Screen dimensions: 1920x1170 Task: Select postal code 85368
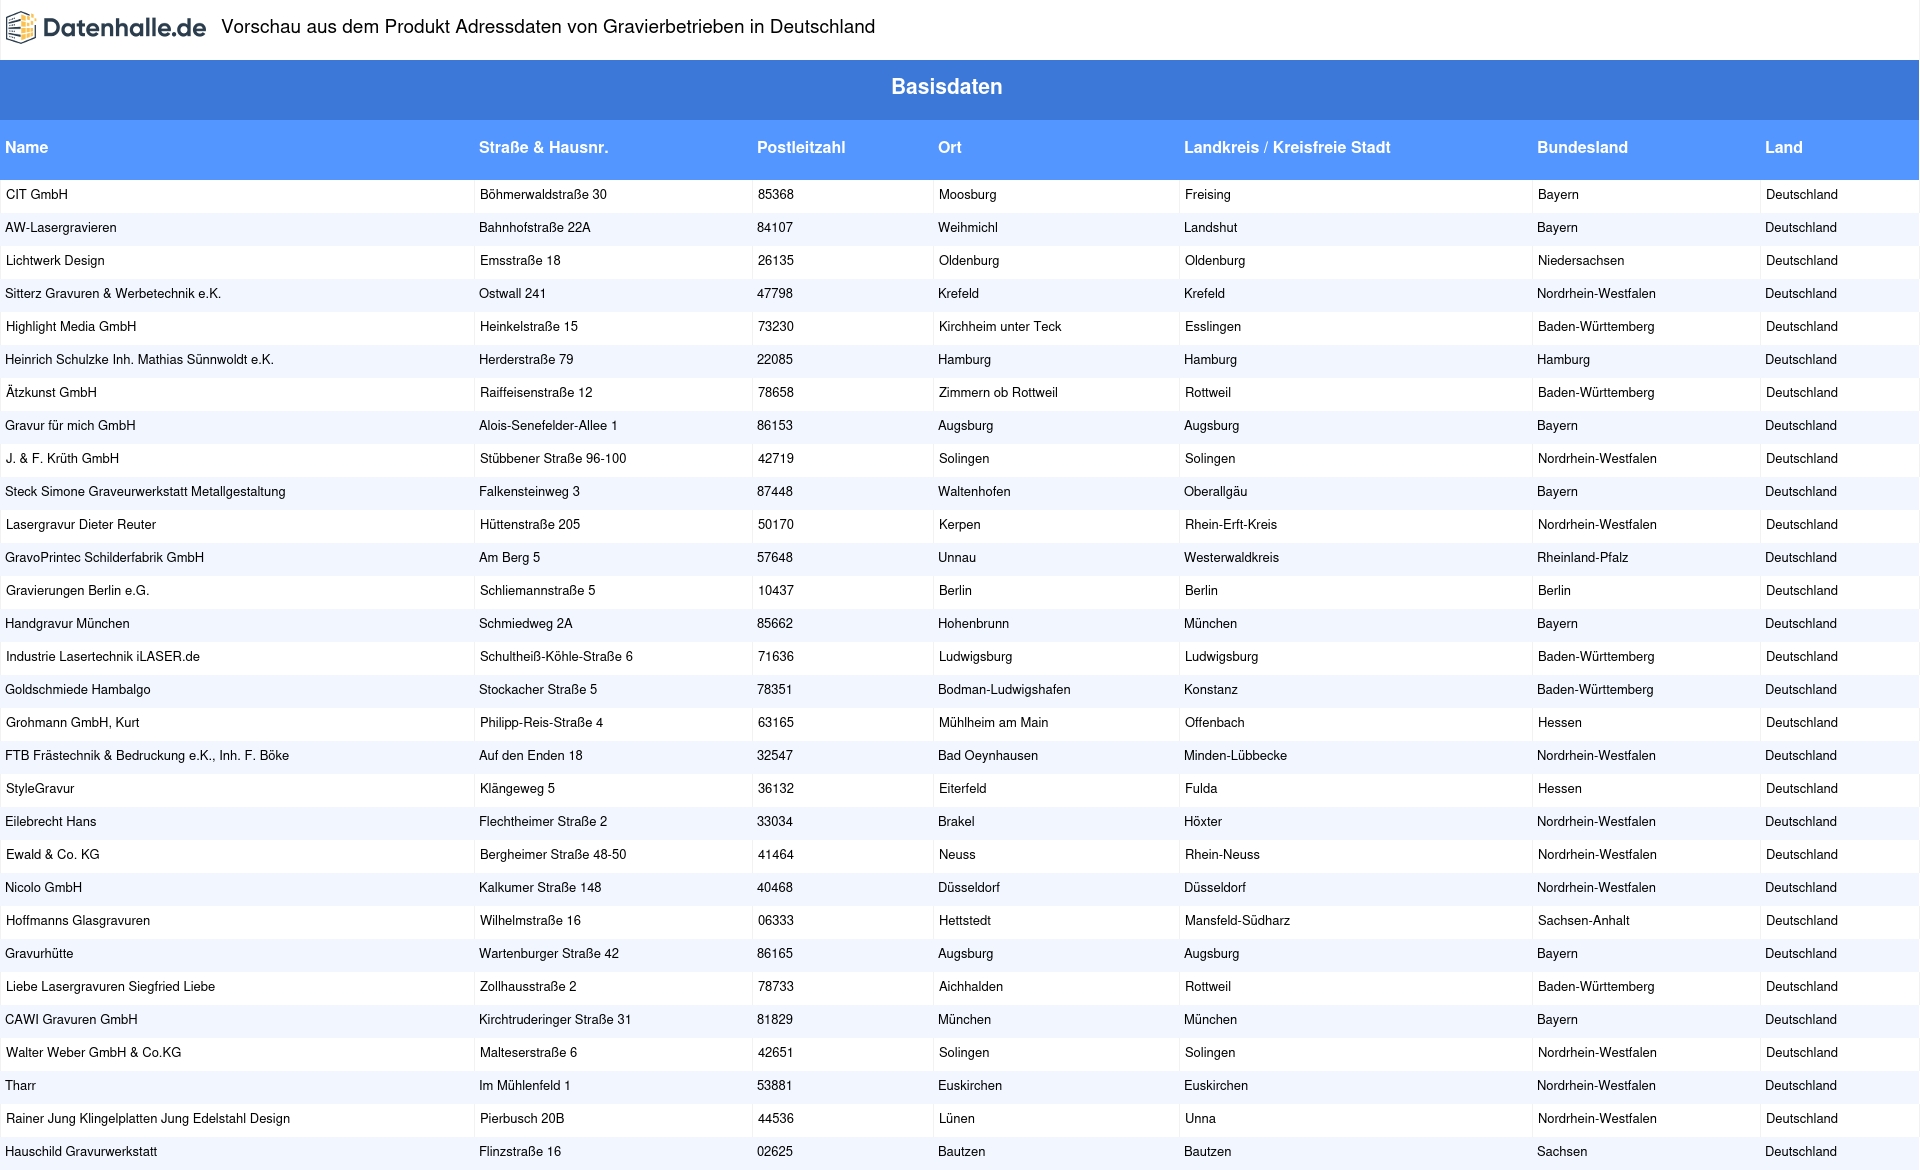(x=776, y=194)
